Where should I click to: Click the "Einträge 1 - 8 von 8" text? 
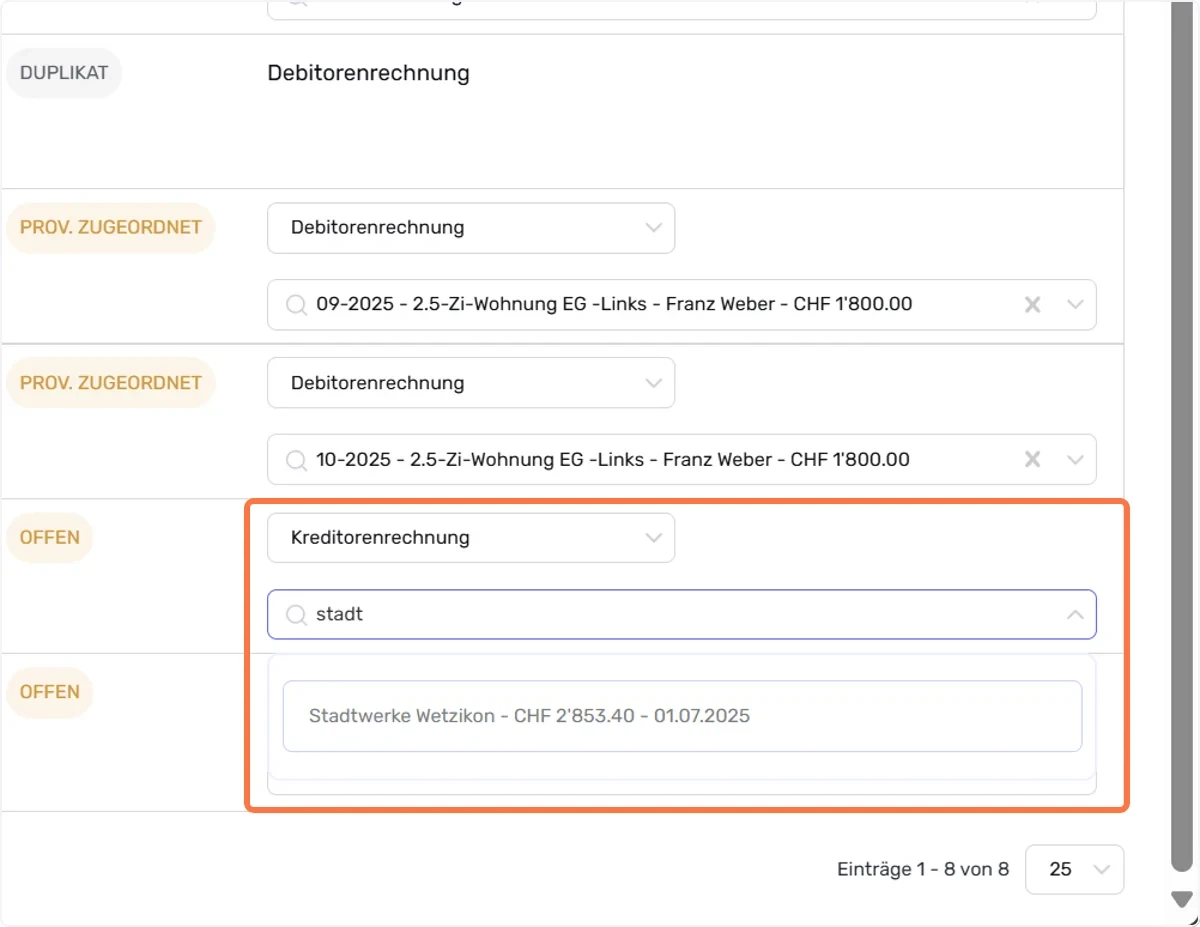click(923, 870)
